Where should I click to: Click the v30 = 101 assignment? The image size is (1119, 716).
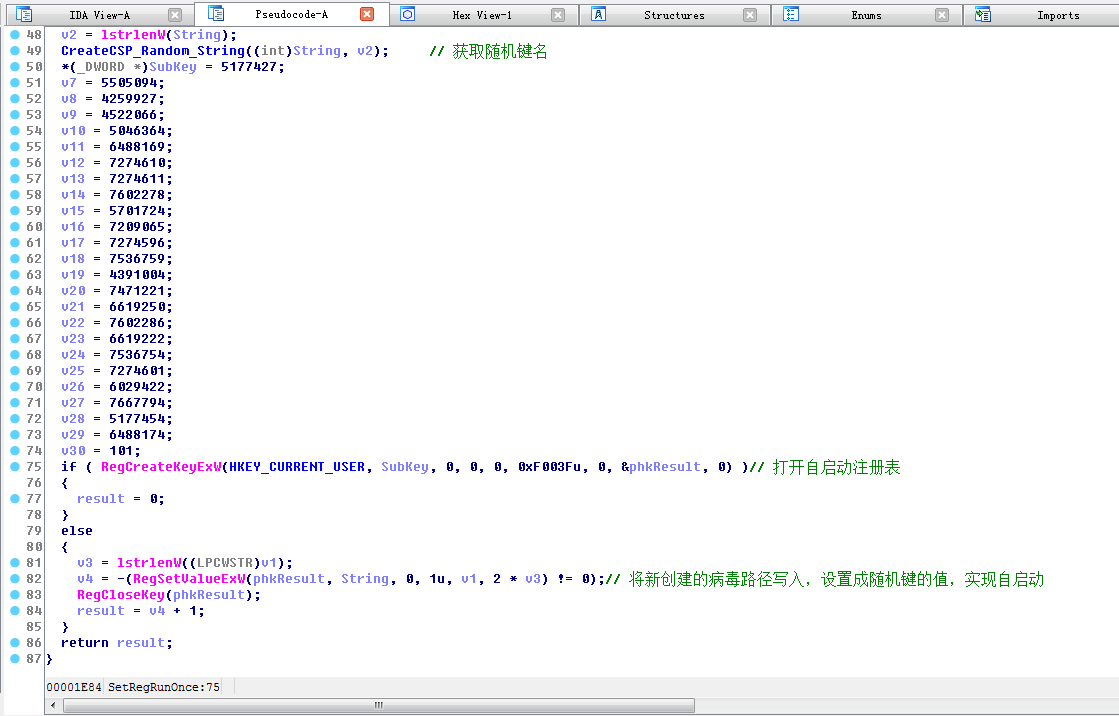pos(101,451)
